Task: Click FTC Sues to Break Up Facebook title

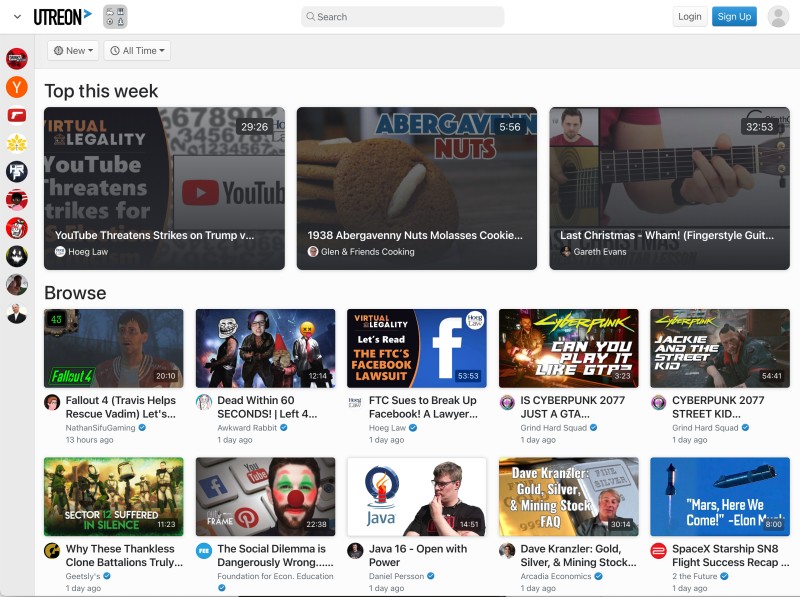Action: pyautogui.click(x=423, y=407)
